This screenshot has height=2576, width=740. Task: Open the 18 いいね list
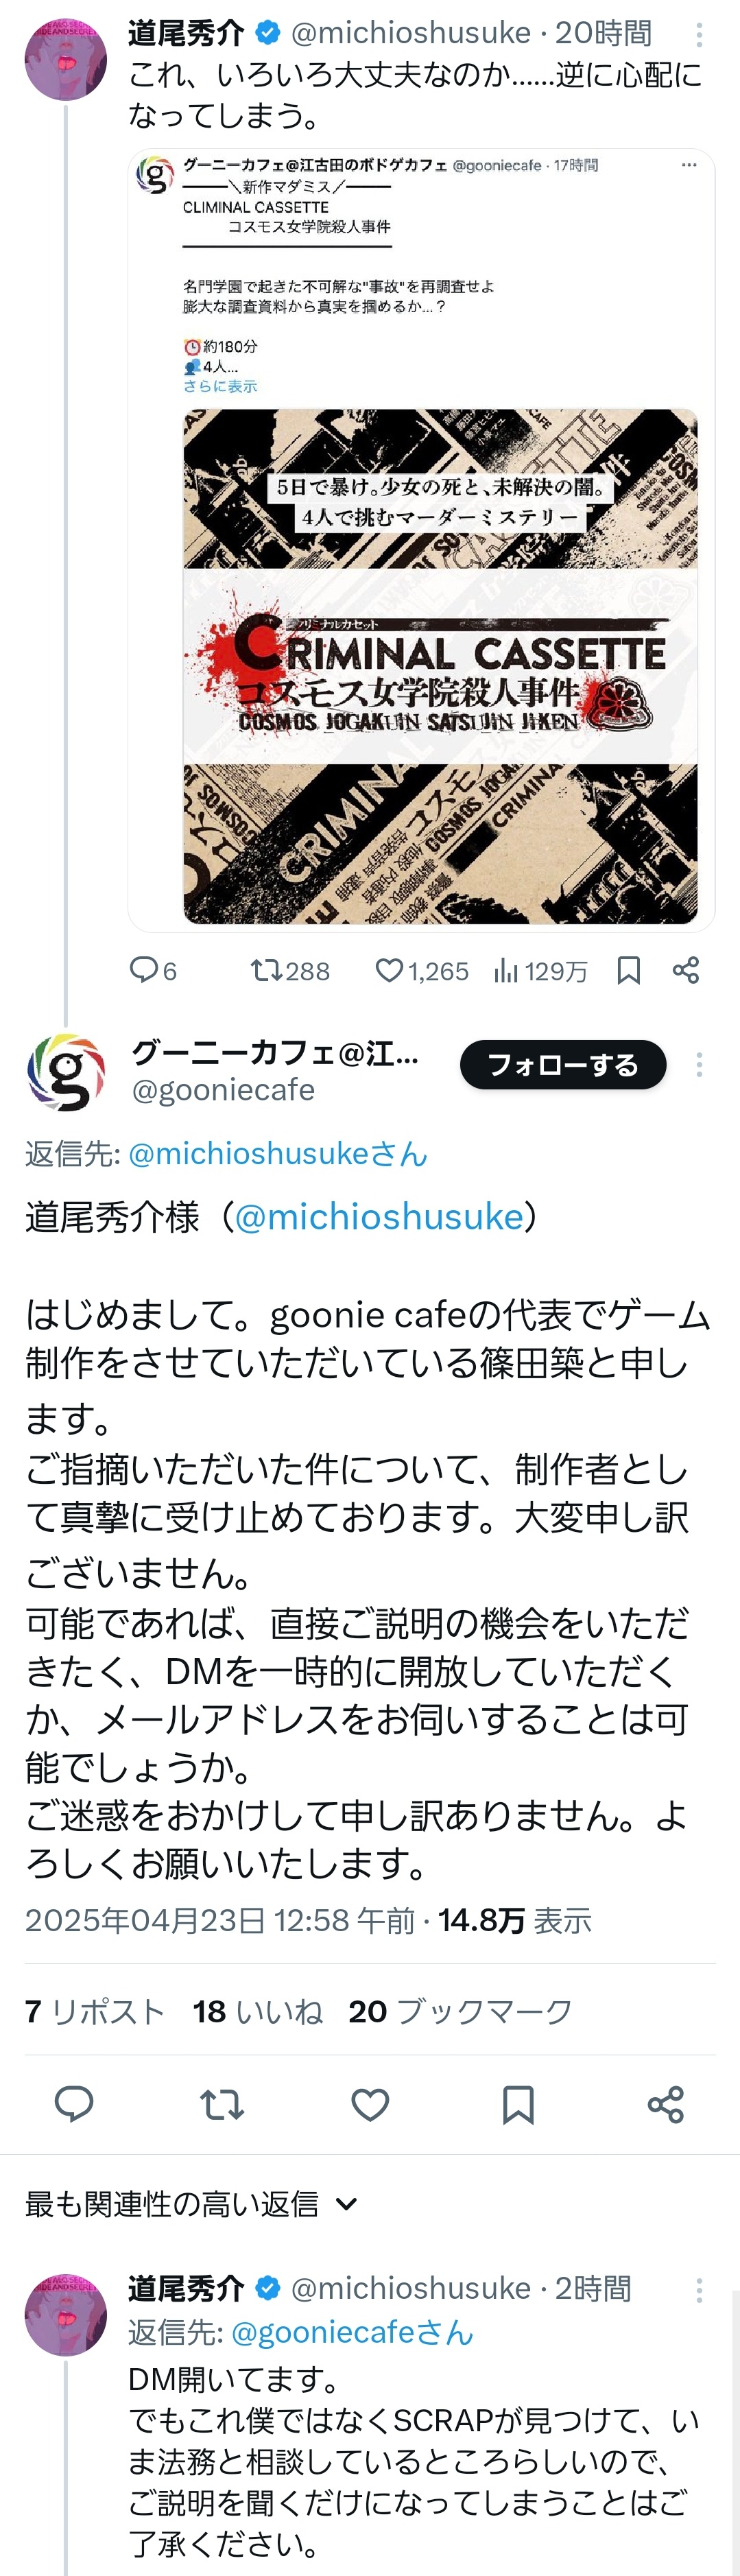(257, 2011)
